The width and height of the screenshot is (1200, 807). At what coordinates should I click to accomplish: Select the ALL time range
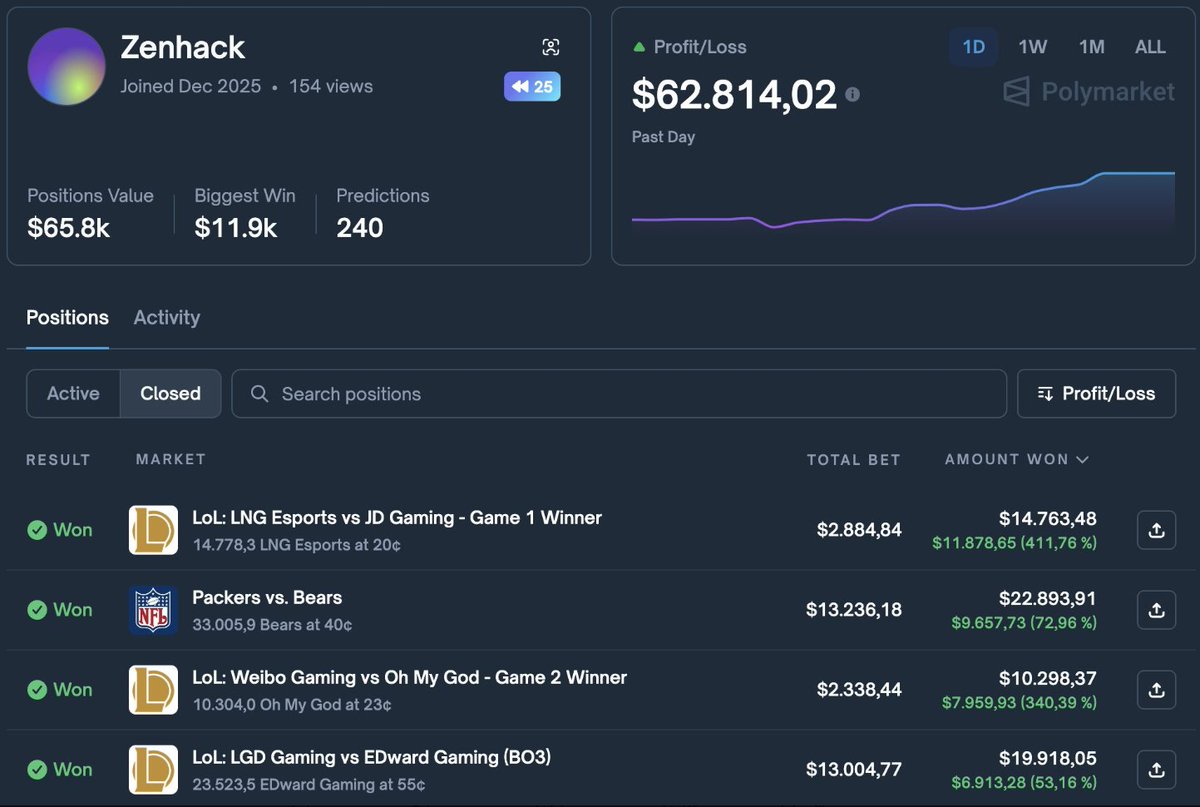point(1150,47)
